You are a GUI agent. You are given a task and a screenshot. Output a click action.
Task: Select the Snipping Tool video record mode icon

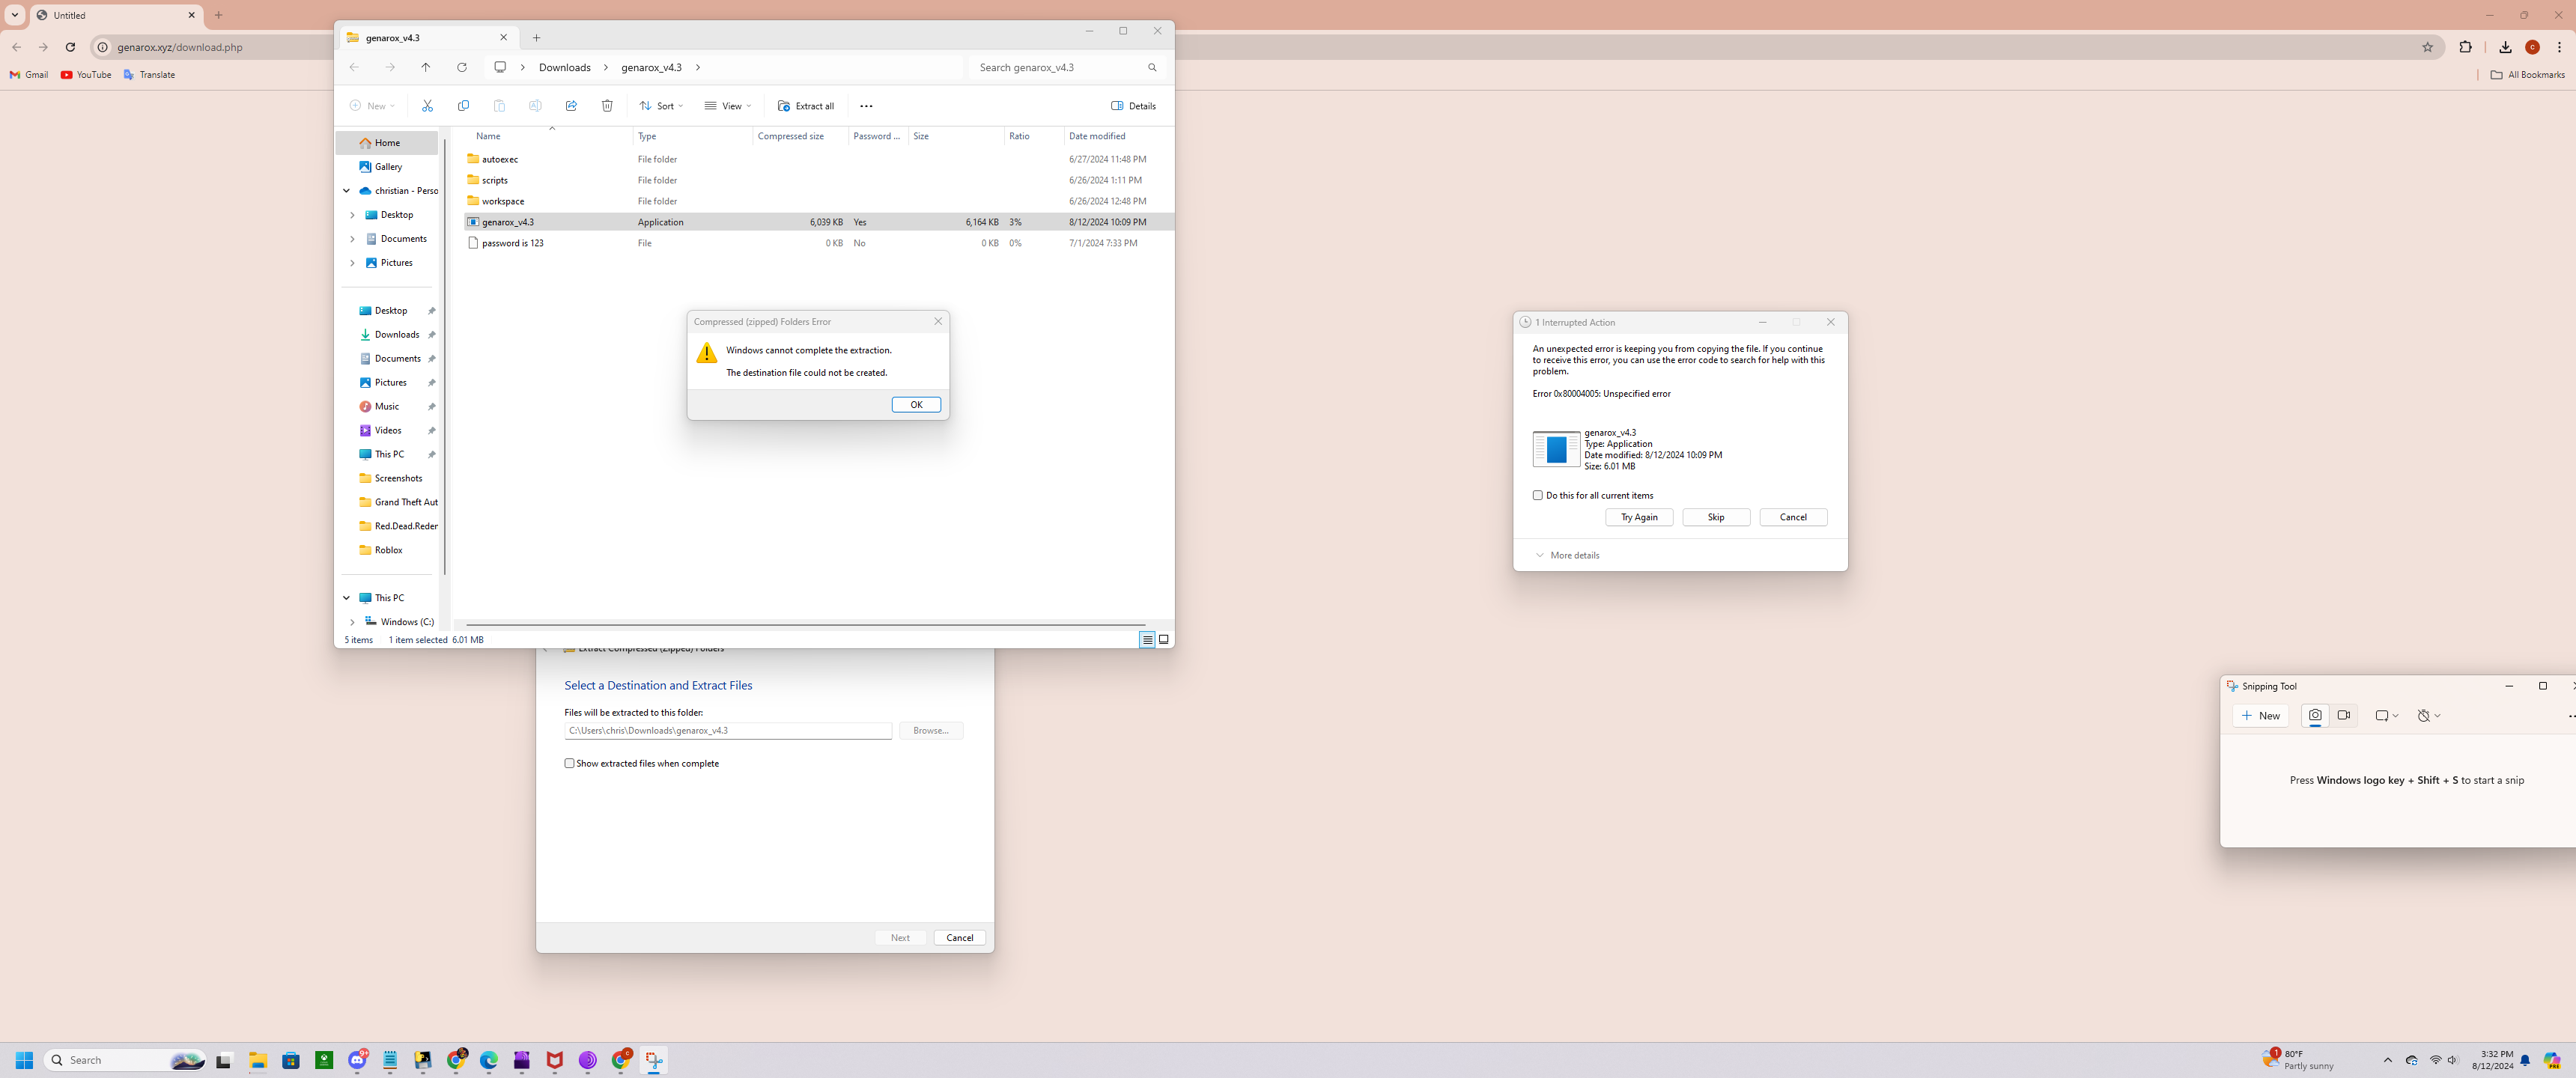[2344, 715]
